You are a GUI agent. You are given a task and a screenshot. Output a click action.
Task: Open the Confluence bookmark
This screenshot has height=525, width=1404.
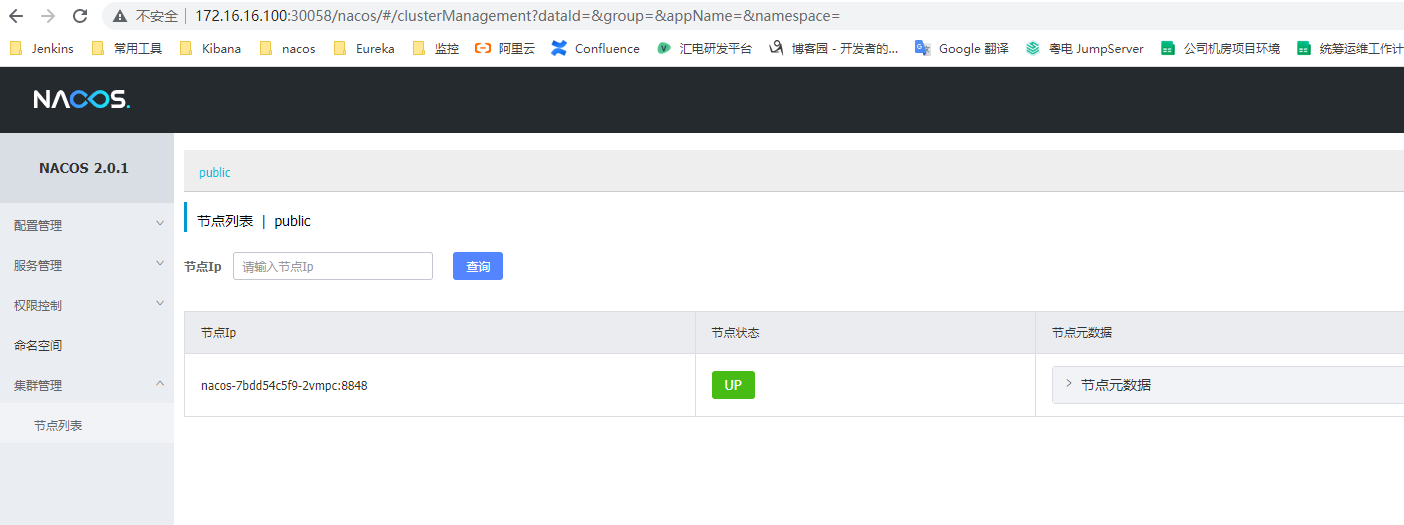tap(595, 48)
